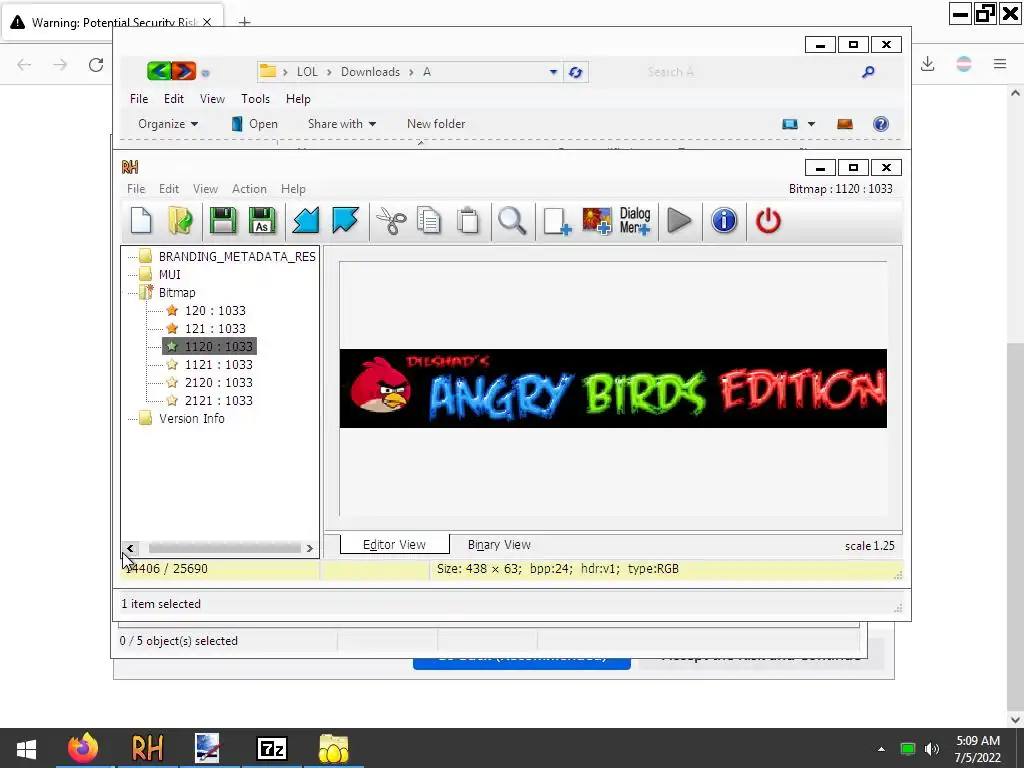Click the New file icon in Resource Hacker
The image size is (1024, 768).
(141, 221)
